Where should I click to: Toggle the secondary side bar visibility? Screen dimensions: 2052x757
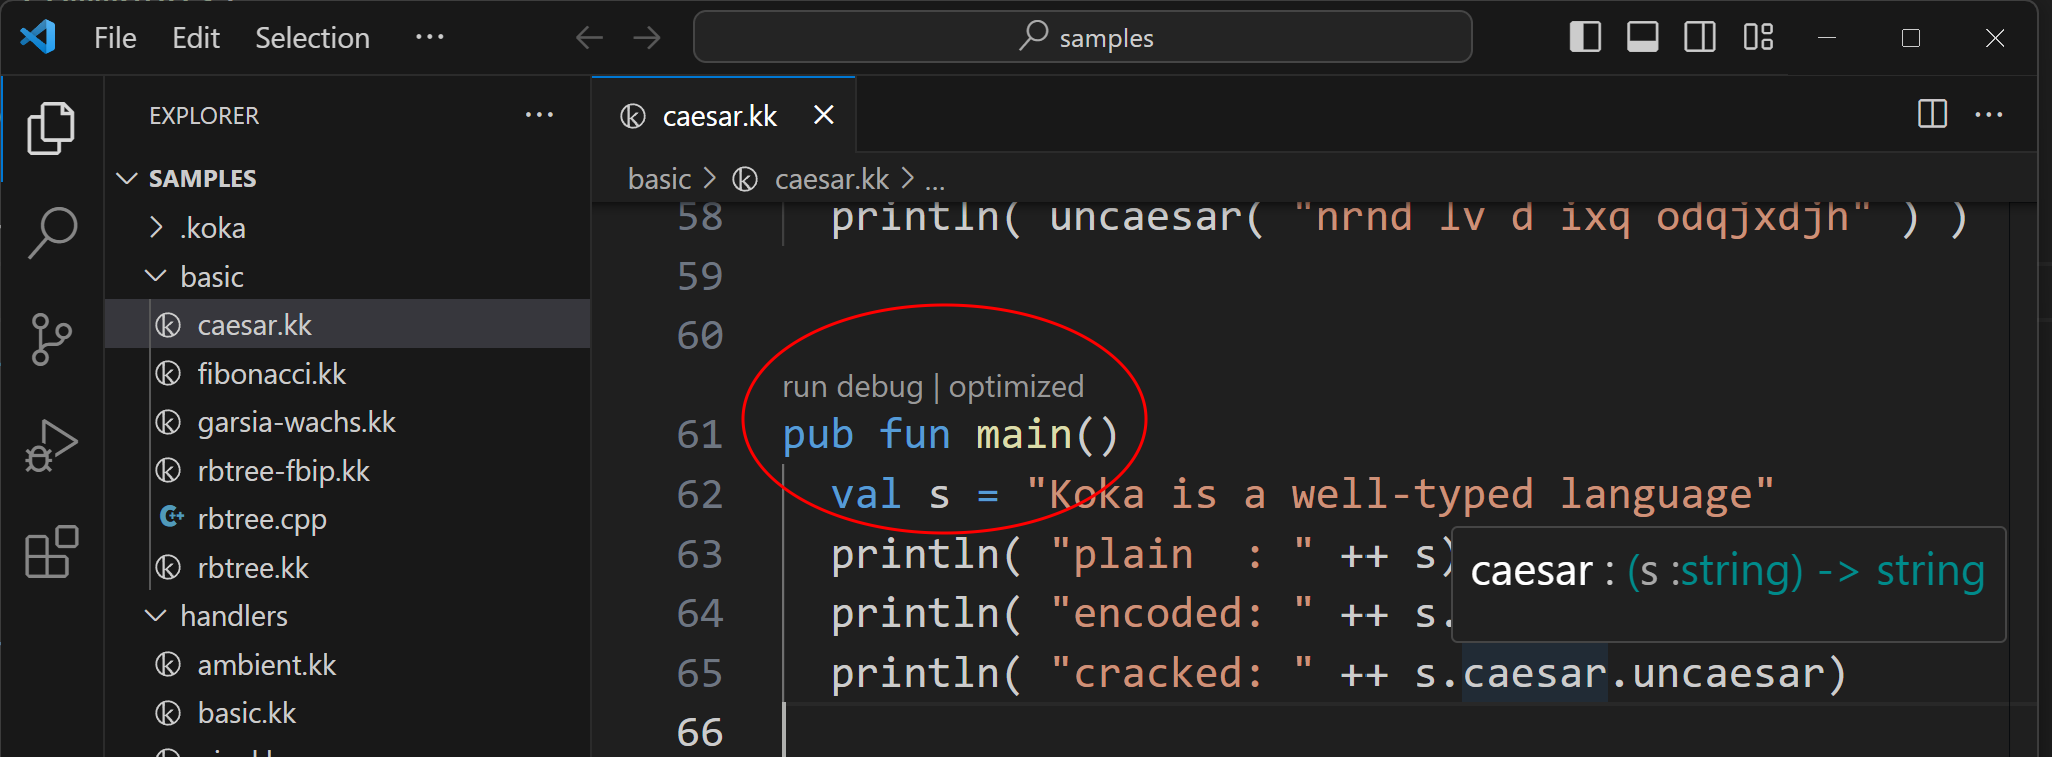[x=1700, y=38]
